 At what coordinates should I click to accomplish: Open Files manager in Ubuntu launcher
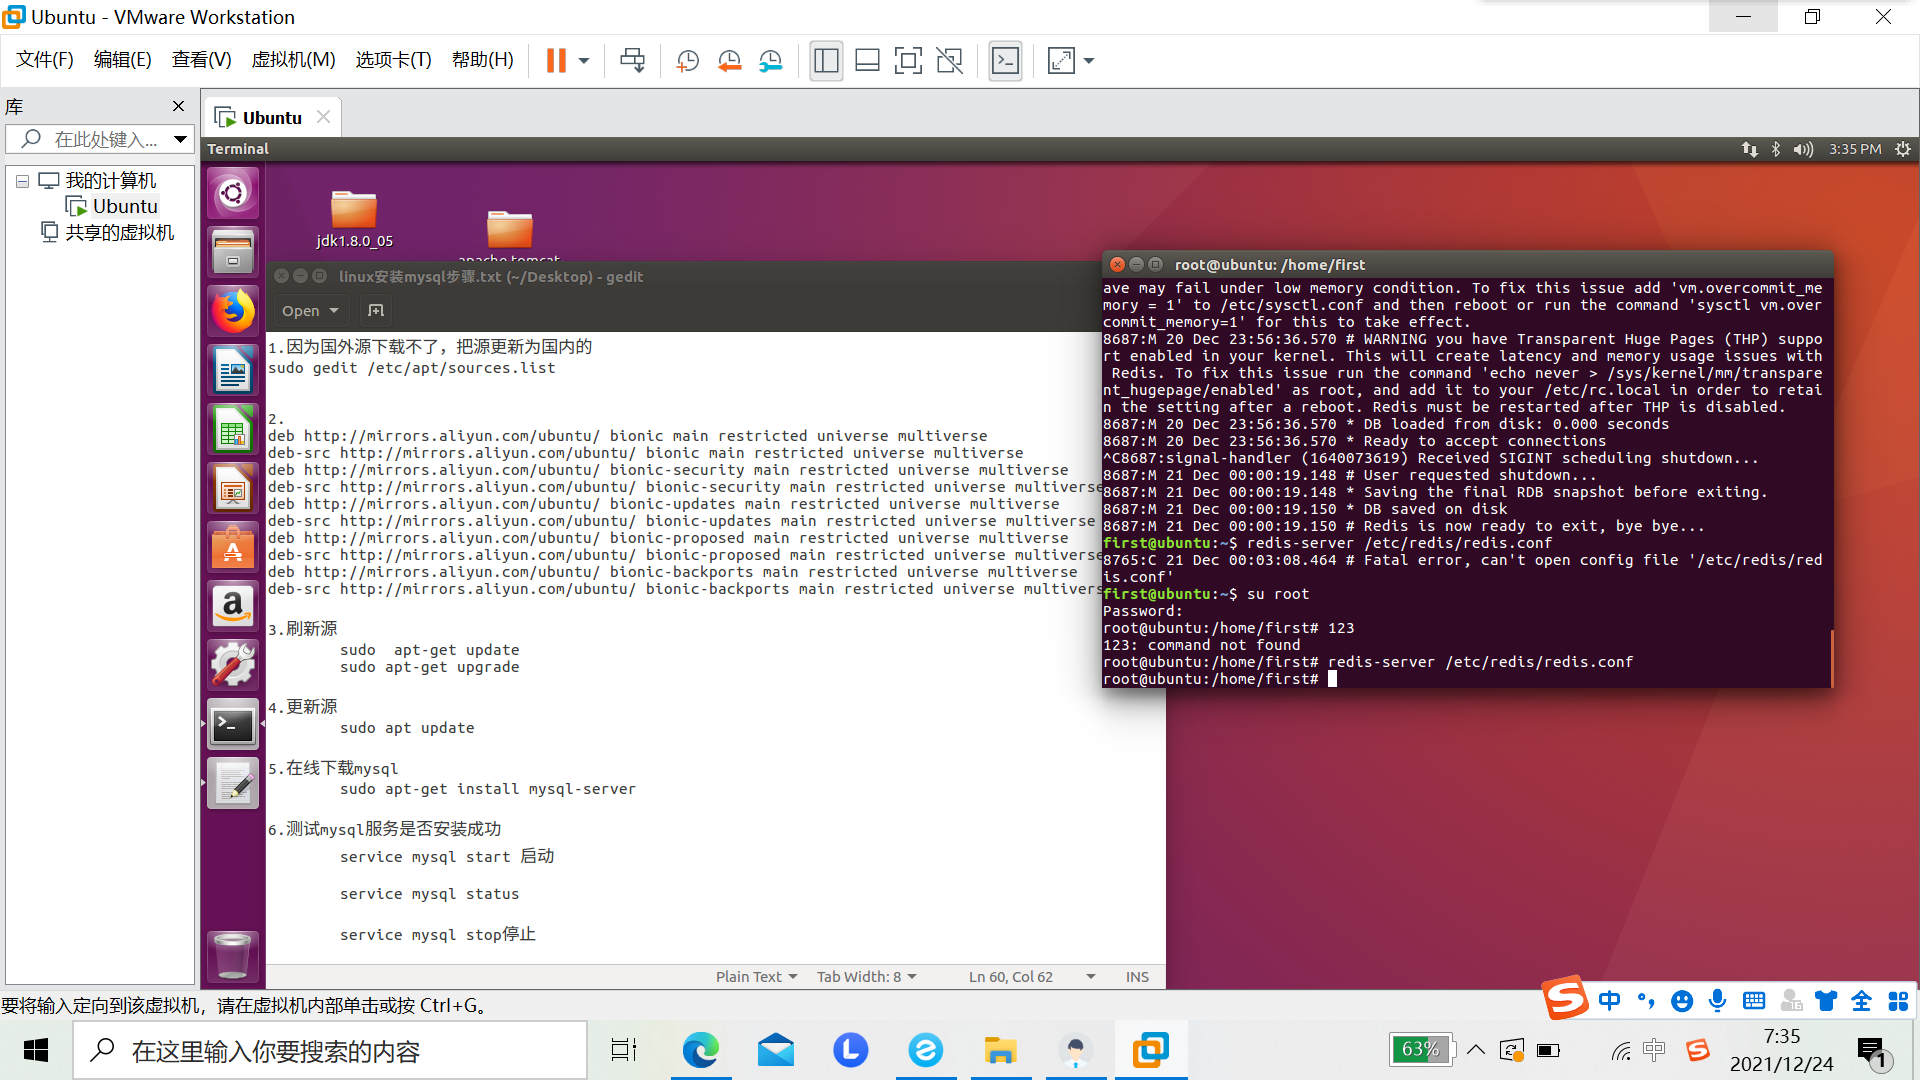233,251
